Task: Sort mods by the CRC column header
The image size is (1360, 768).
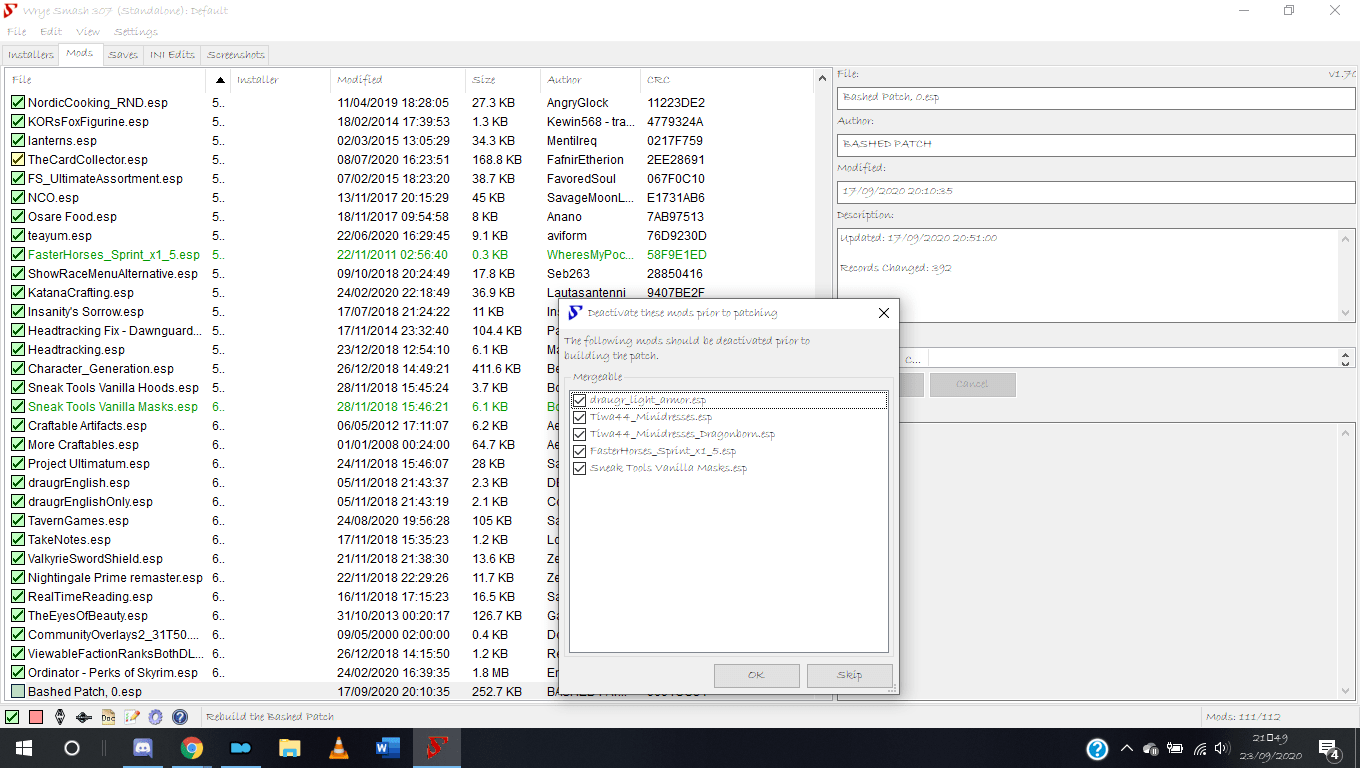Action: 727,79
